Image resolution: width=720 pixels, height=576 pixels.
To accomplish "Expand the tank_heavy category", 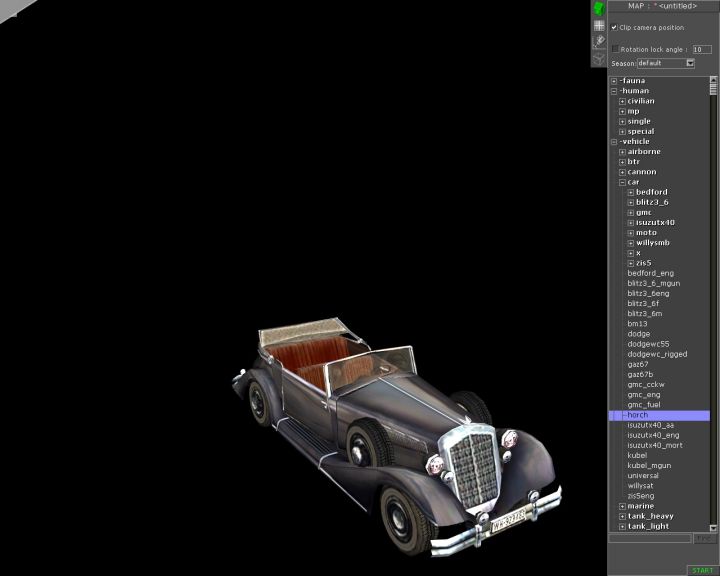I will 622,517.
